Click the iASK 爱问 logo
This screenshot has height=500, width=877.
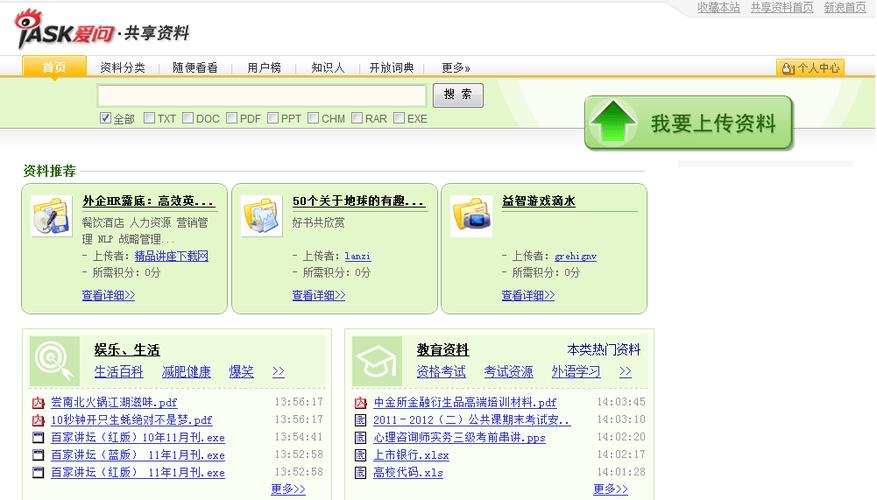click(x=62, y=30)
